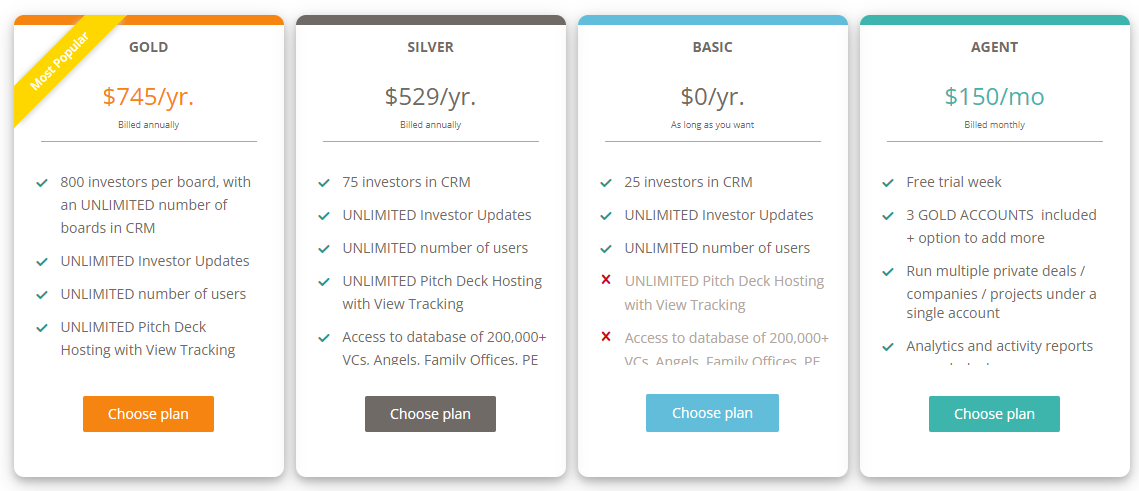
Task: Click red X beside Basic database access
Action: [x=606, y=336]
